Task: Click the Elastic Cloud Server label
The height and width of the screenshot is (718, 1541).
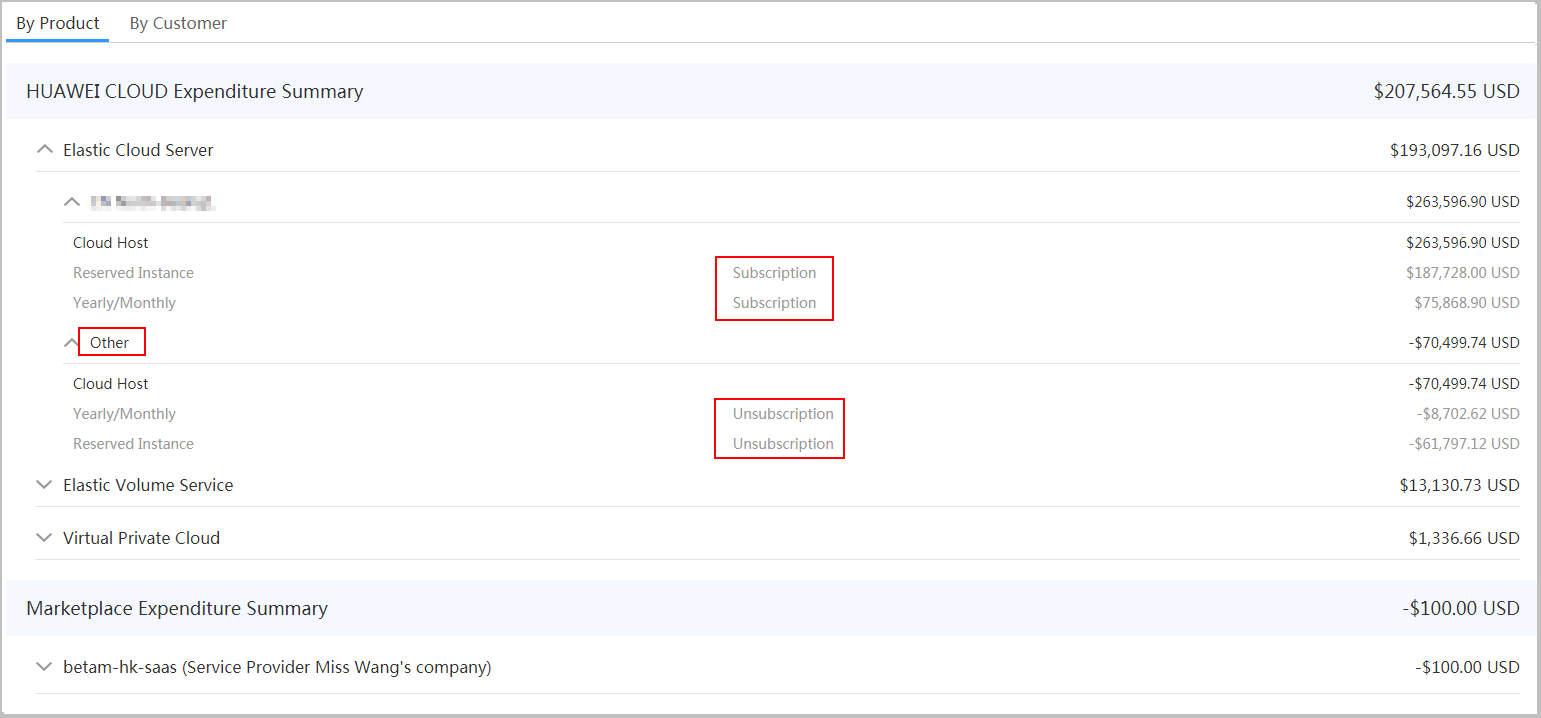Action: (x=138, y=150)
